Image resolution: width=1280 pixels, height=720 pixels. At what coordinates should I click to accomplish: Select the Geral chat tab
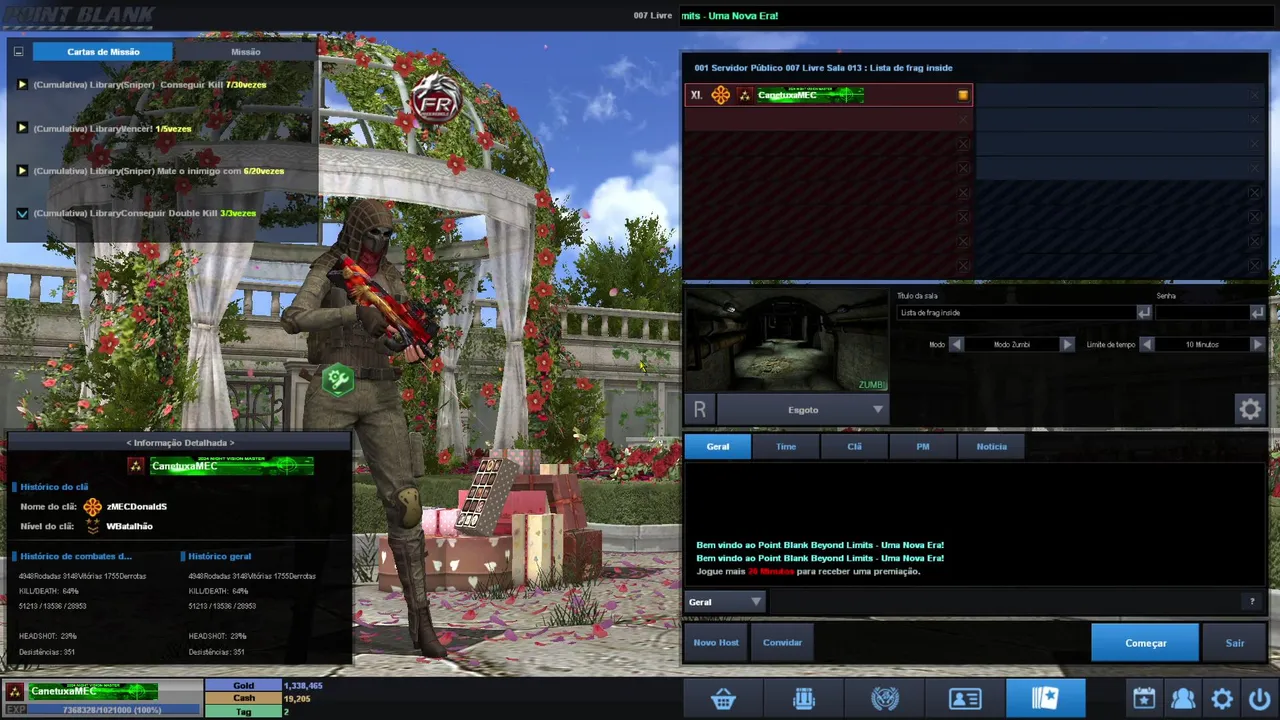pos(718,447)
